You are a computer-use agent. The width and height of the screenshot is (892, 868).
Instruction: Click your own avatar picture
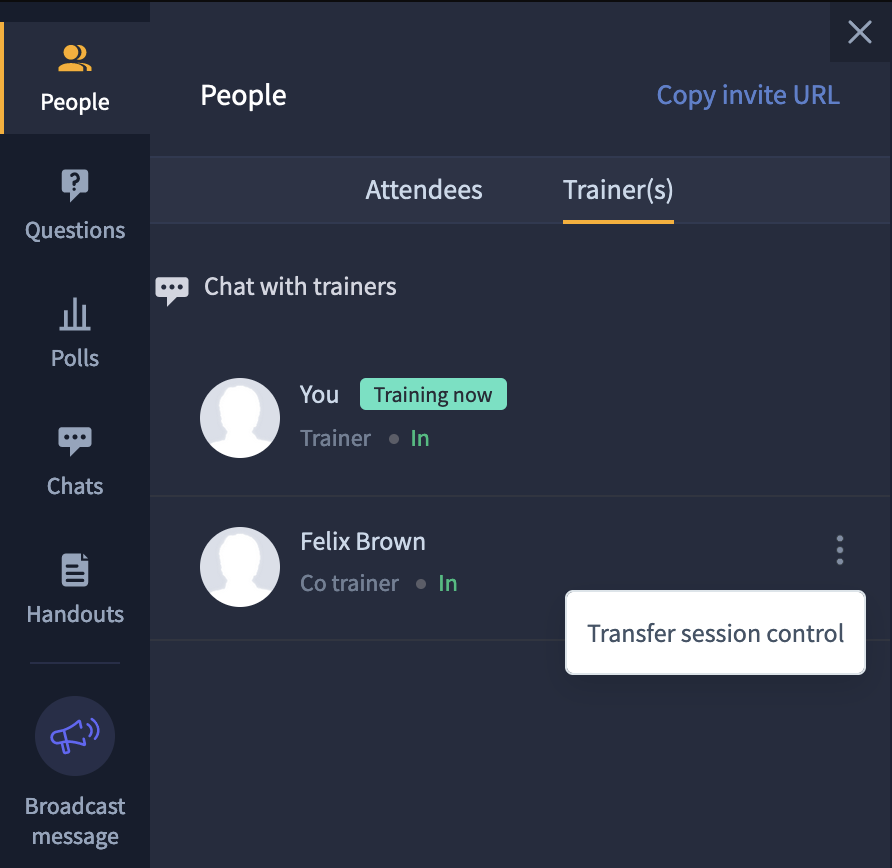239,418
